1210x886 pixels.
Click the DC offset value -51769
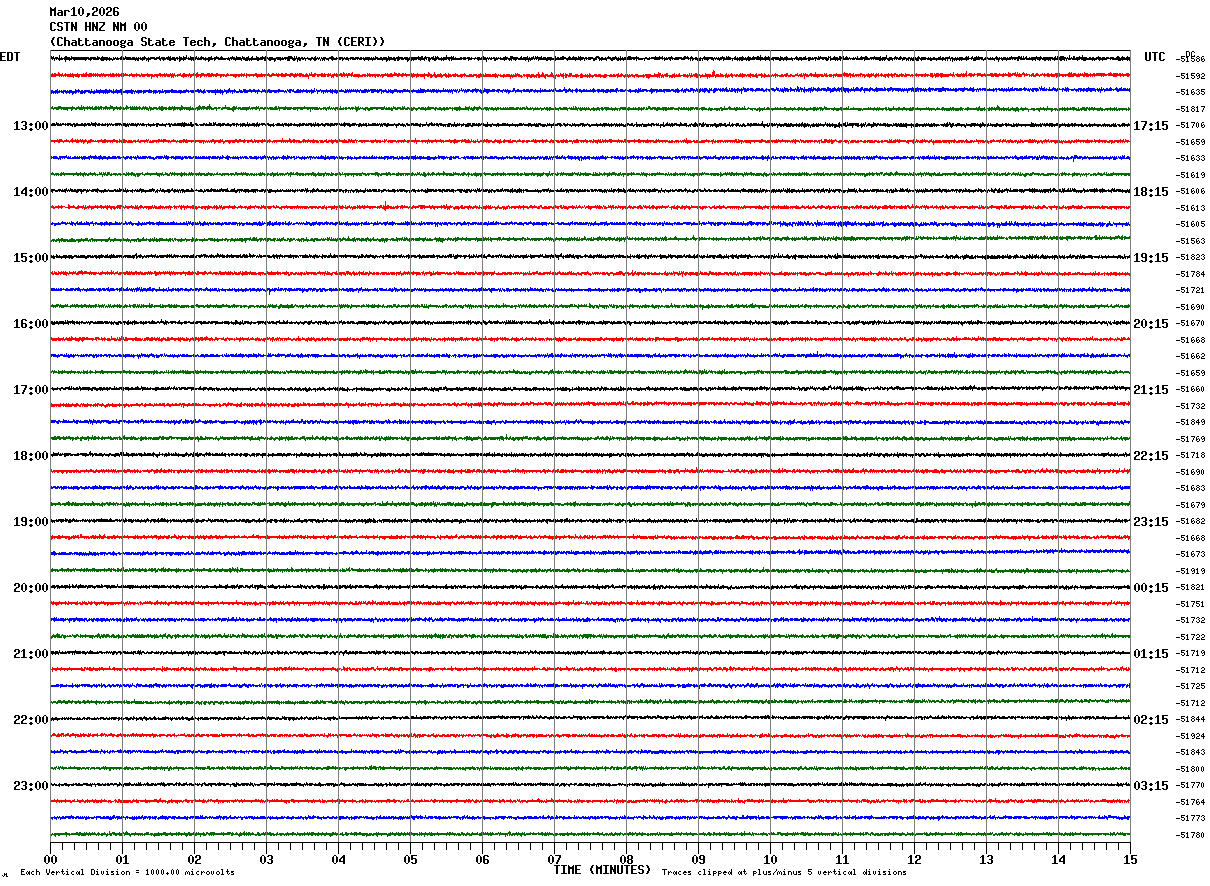pos(1191,439)
